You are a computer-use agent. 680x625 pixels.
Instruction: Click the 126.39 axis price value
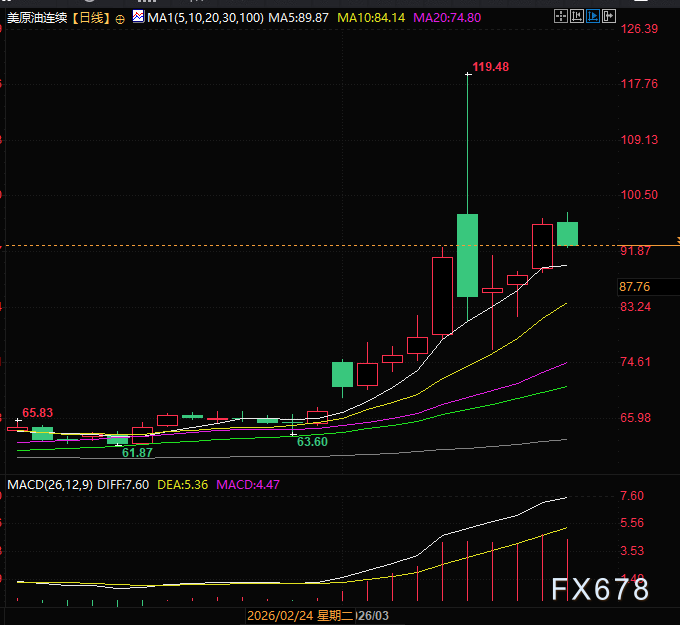pos(639,29)
